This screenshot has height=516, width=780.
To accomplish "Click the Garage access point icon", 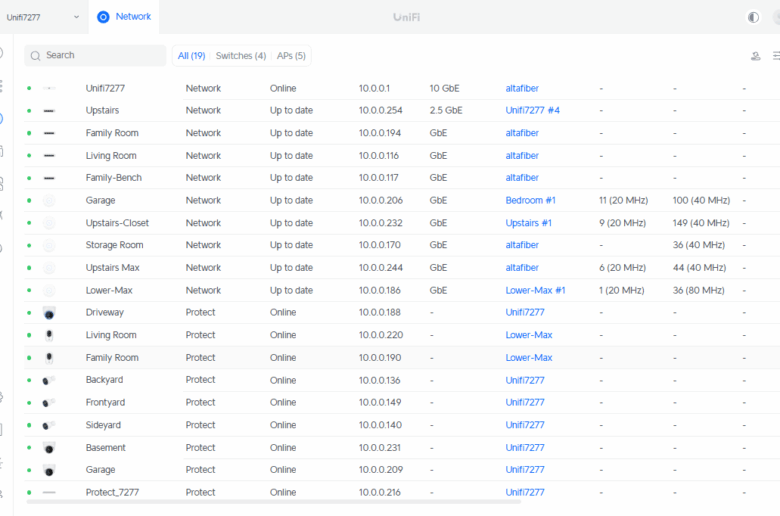I will pyautogui.click(x=49, y=201).
